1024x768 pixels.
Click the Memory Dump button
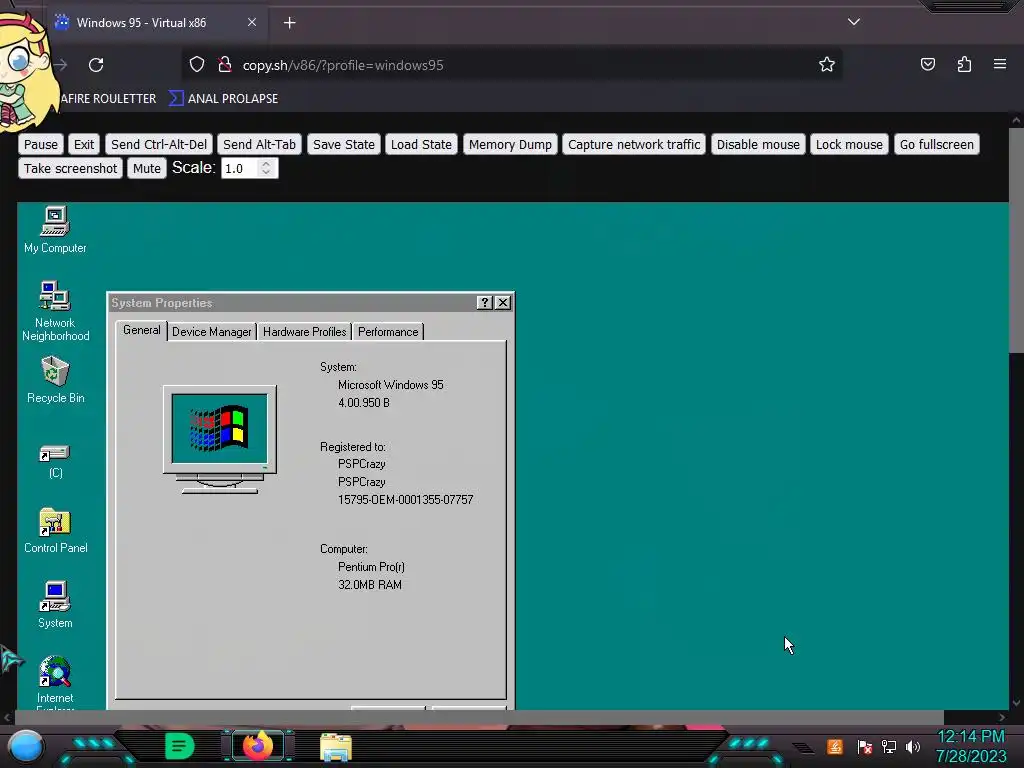coord(510,144)
